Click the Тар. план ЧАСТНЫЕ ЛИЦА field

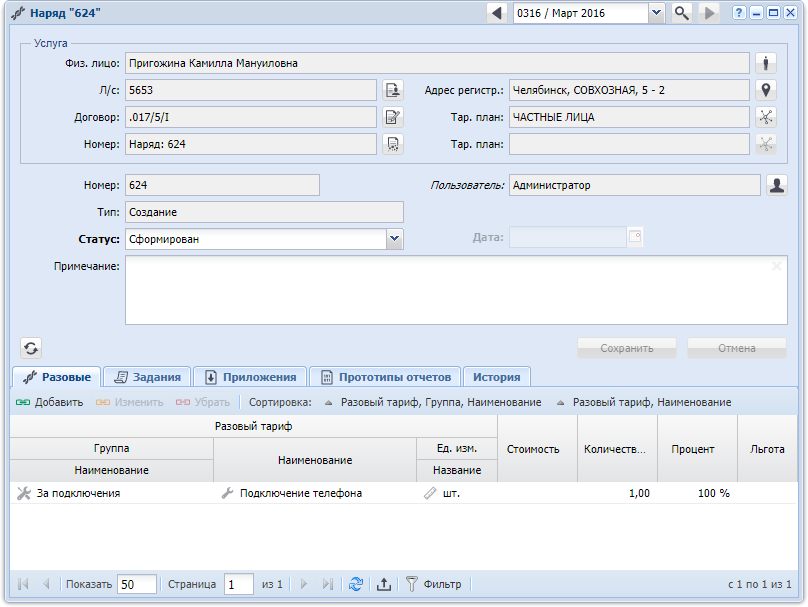(x=629, y=117)
